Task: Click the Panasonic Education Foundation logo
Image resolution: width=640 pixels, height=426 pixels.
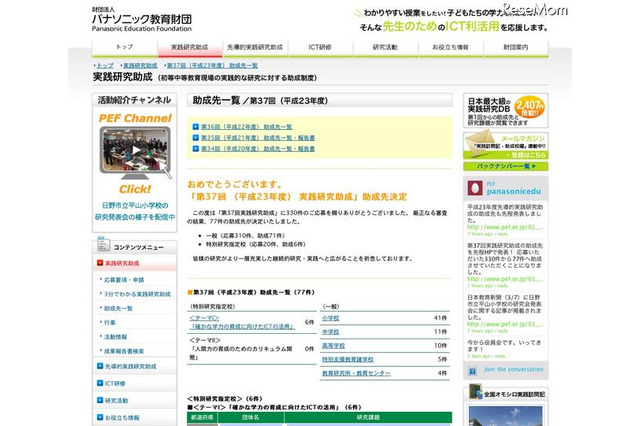Action: click(141, 20)
